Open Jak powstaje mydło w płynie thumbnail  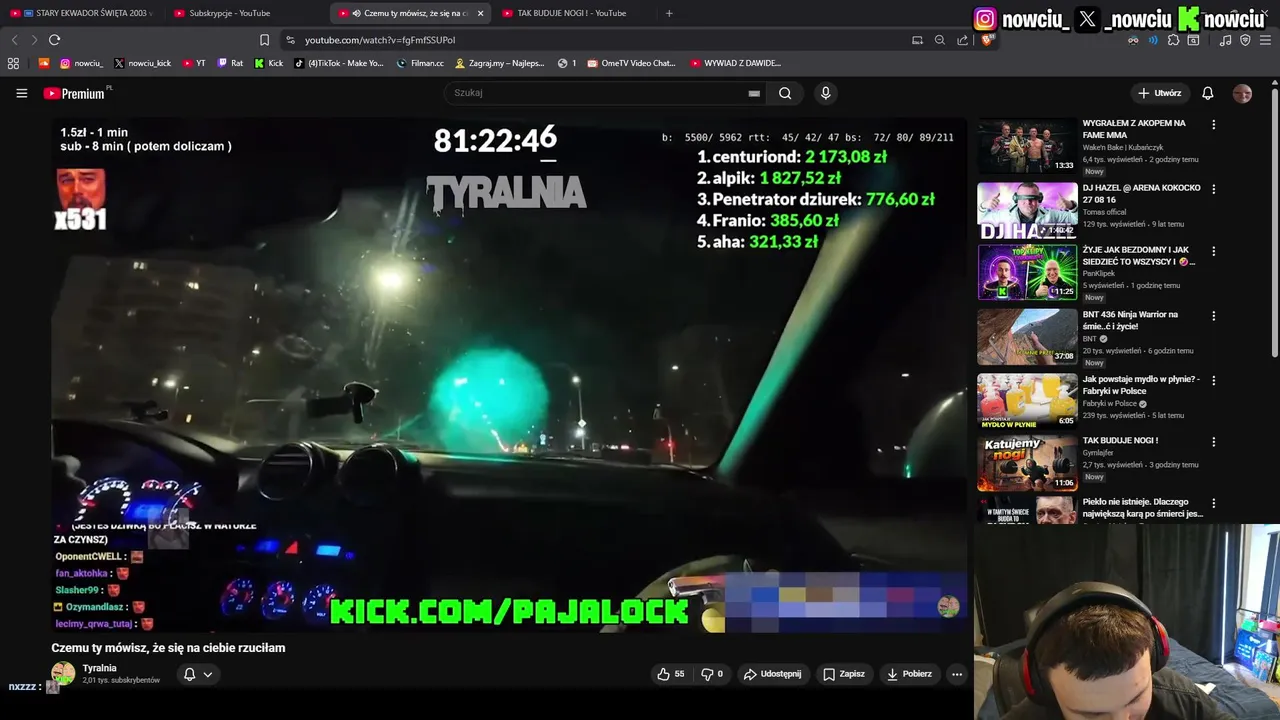[x=1027, y=400]
